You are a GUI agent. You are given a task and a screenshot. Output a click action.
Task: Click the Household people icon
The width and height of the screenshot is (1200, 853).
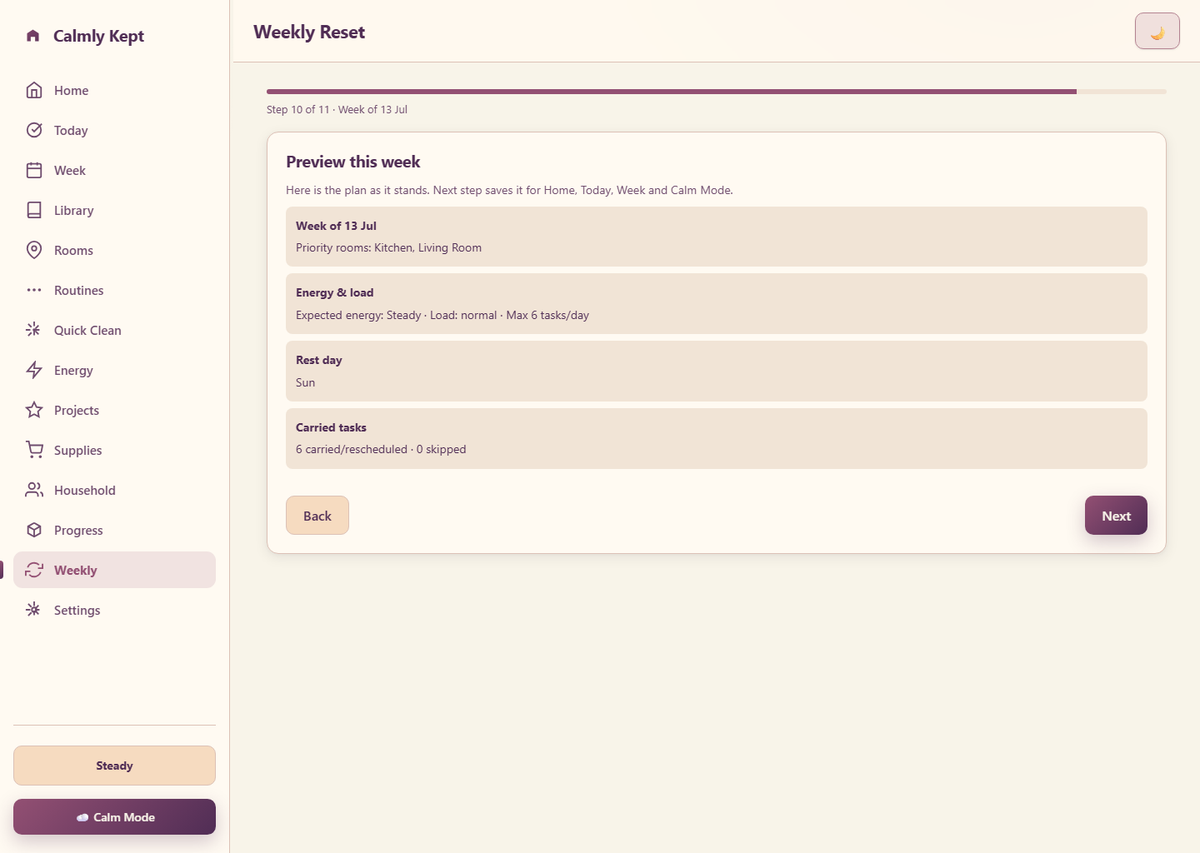click(x=34, y=490)
